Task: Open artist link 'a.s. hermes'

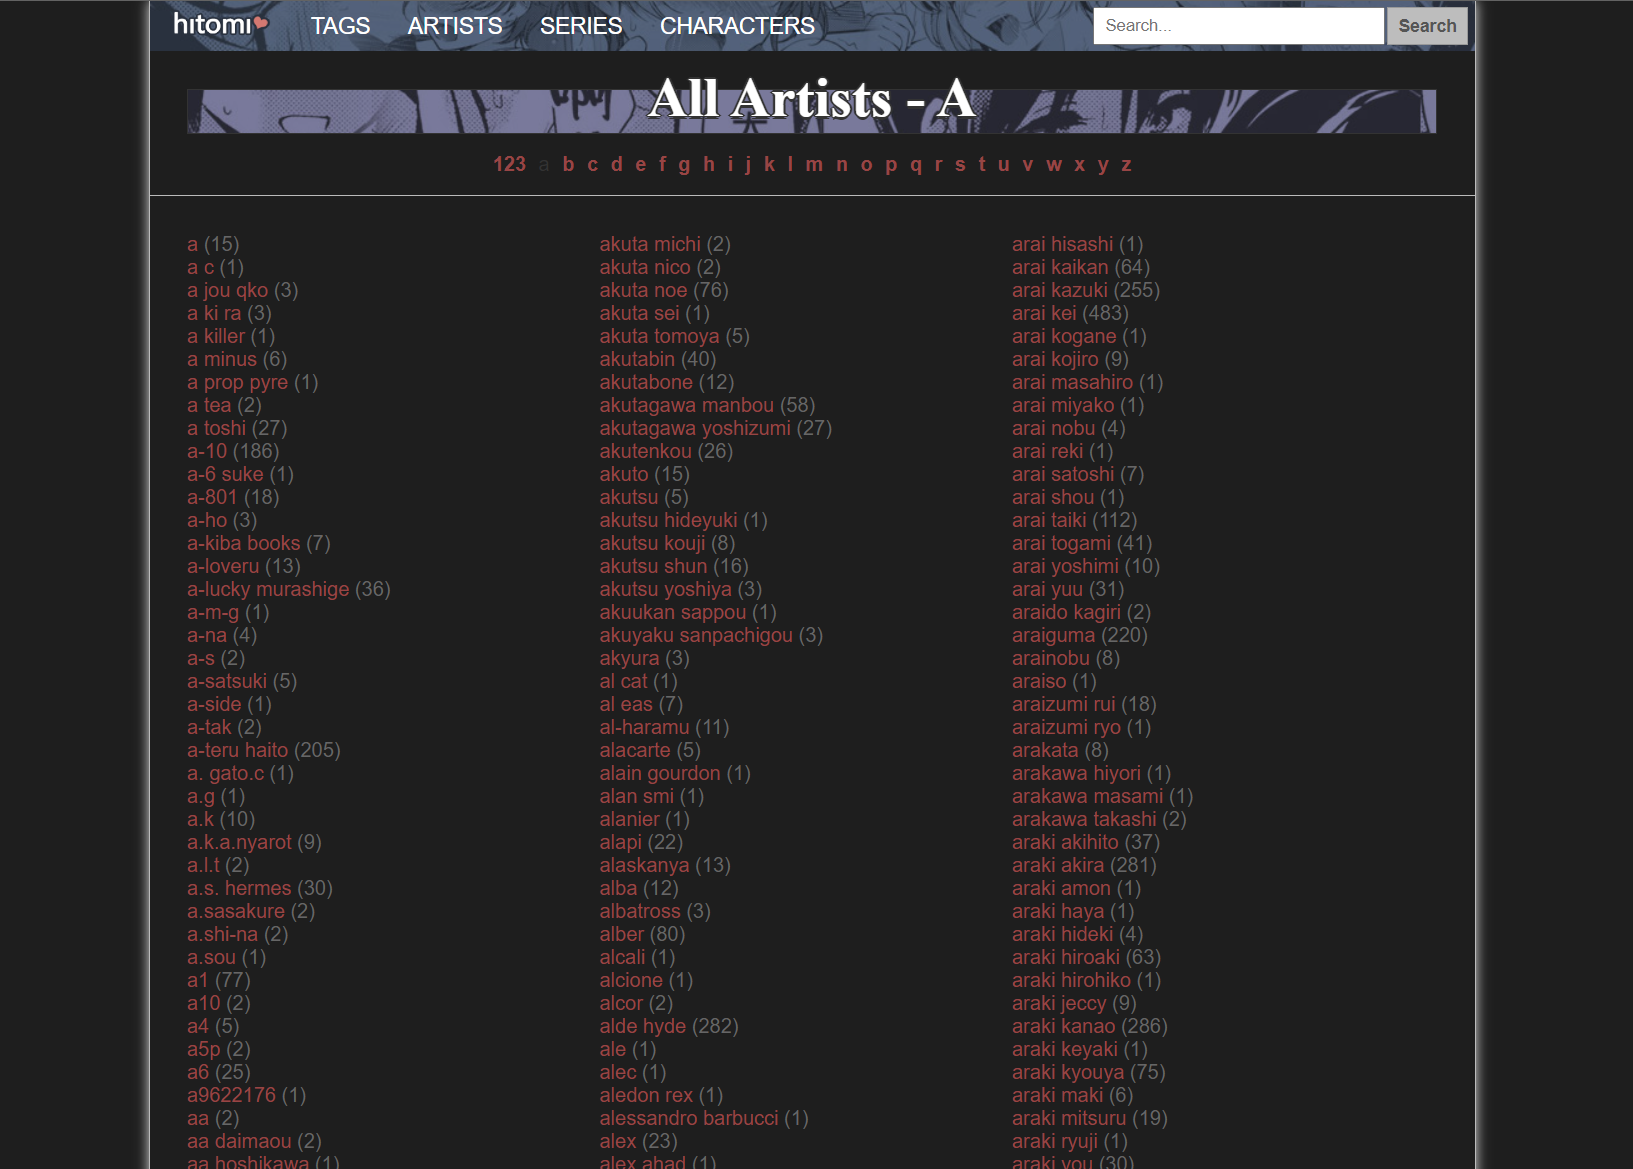Action: [x=239, y=889]
